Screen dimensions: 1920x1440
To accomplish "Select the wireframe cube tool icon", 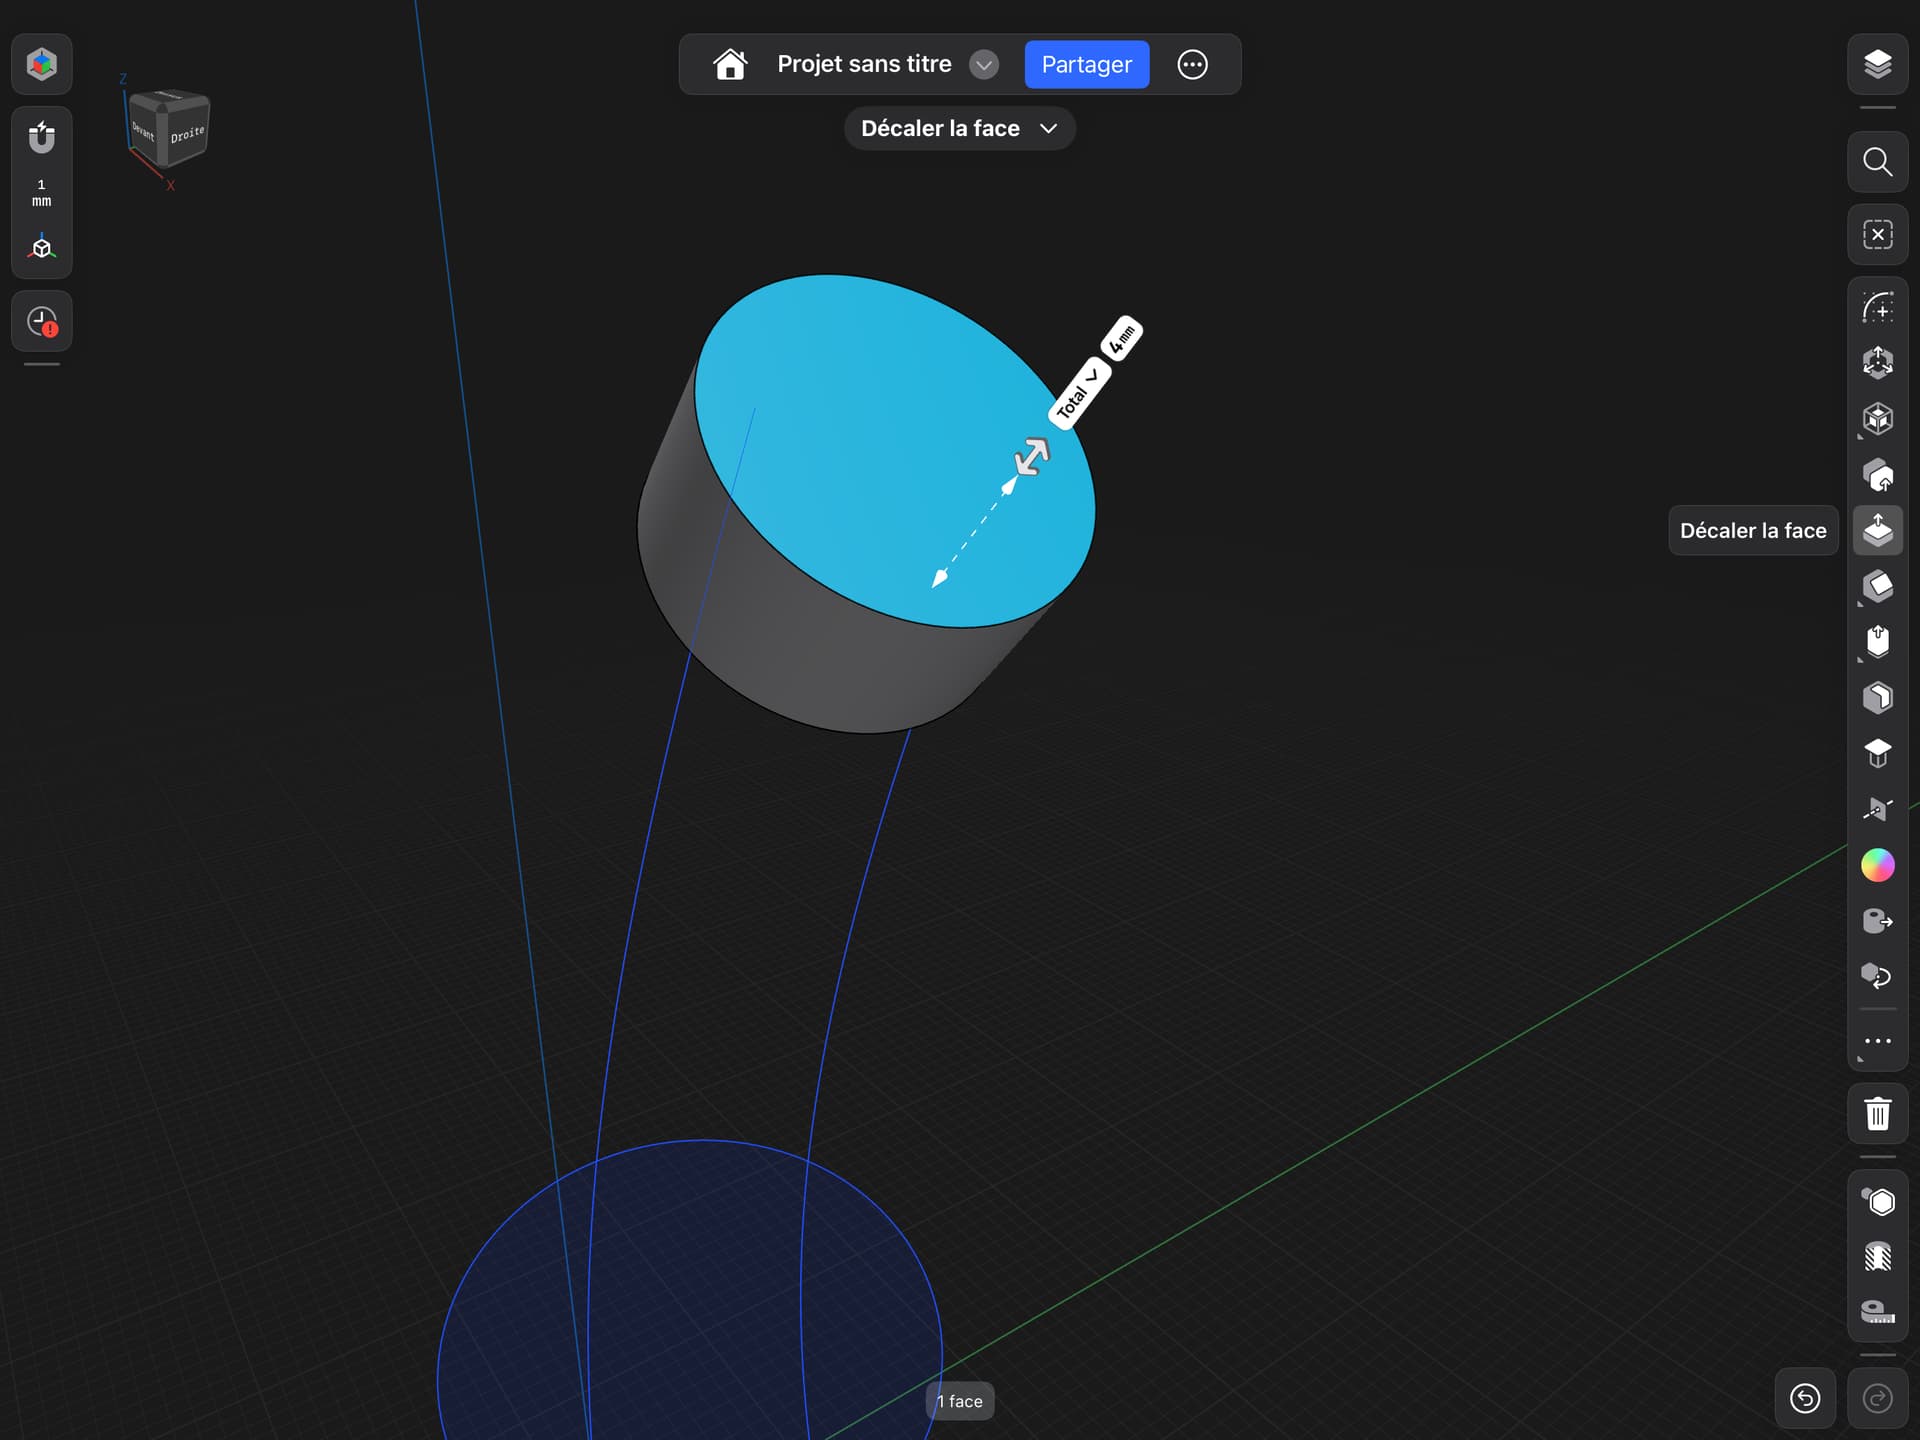I will tap(1877, 418).
